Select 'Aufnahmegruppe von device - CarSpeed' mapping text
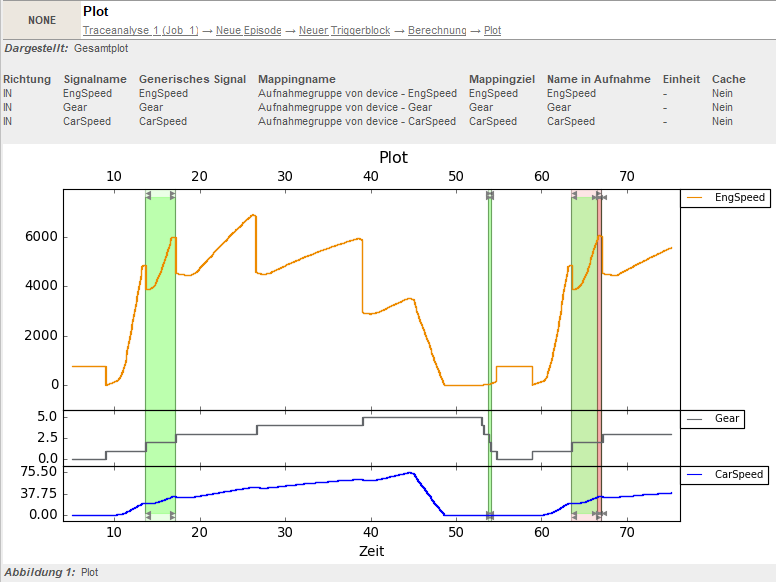This screenshot has height=582, width=777. [357, 121]
